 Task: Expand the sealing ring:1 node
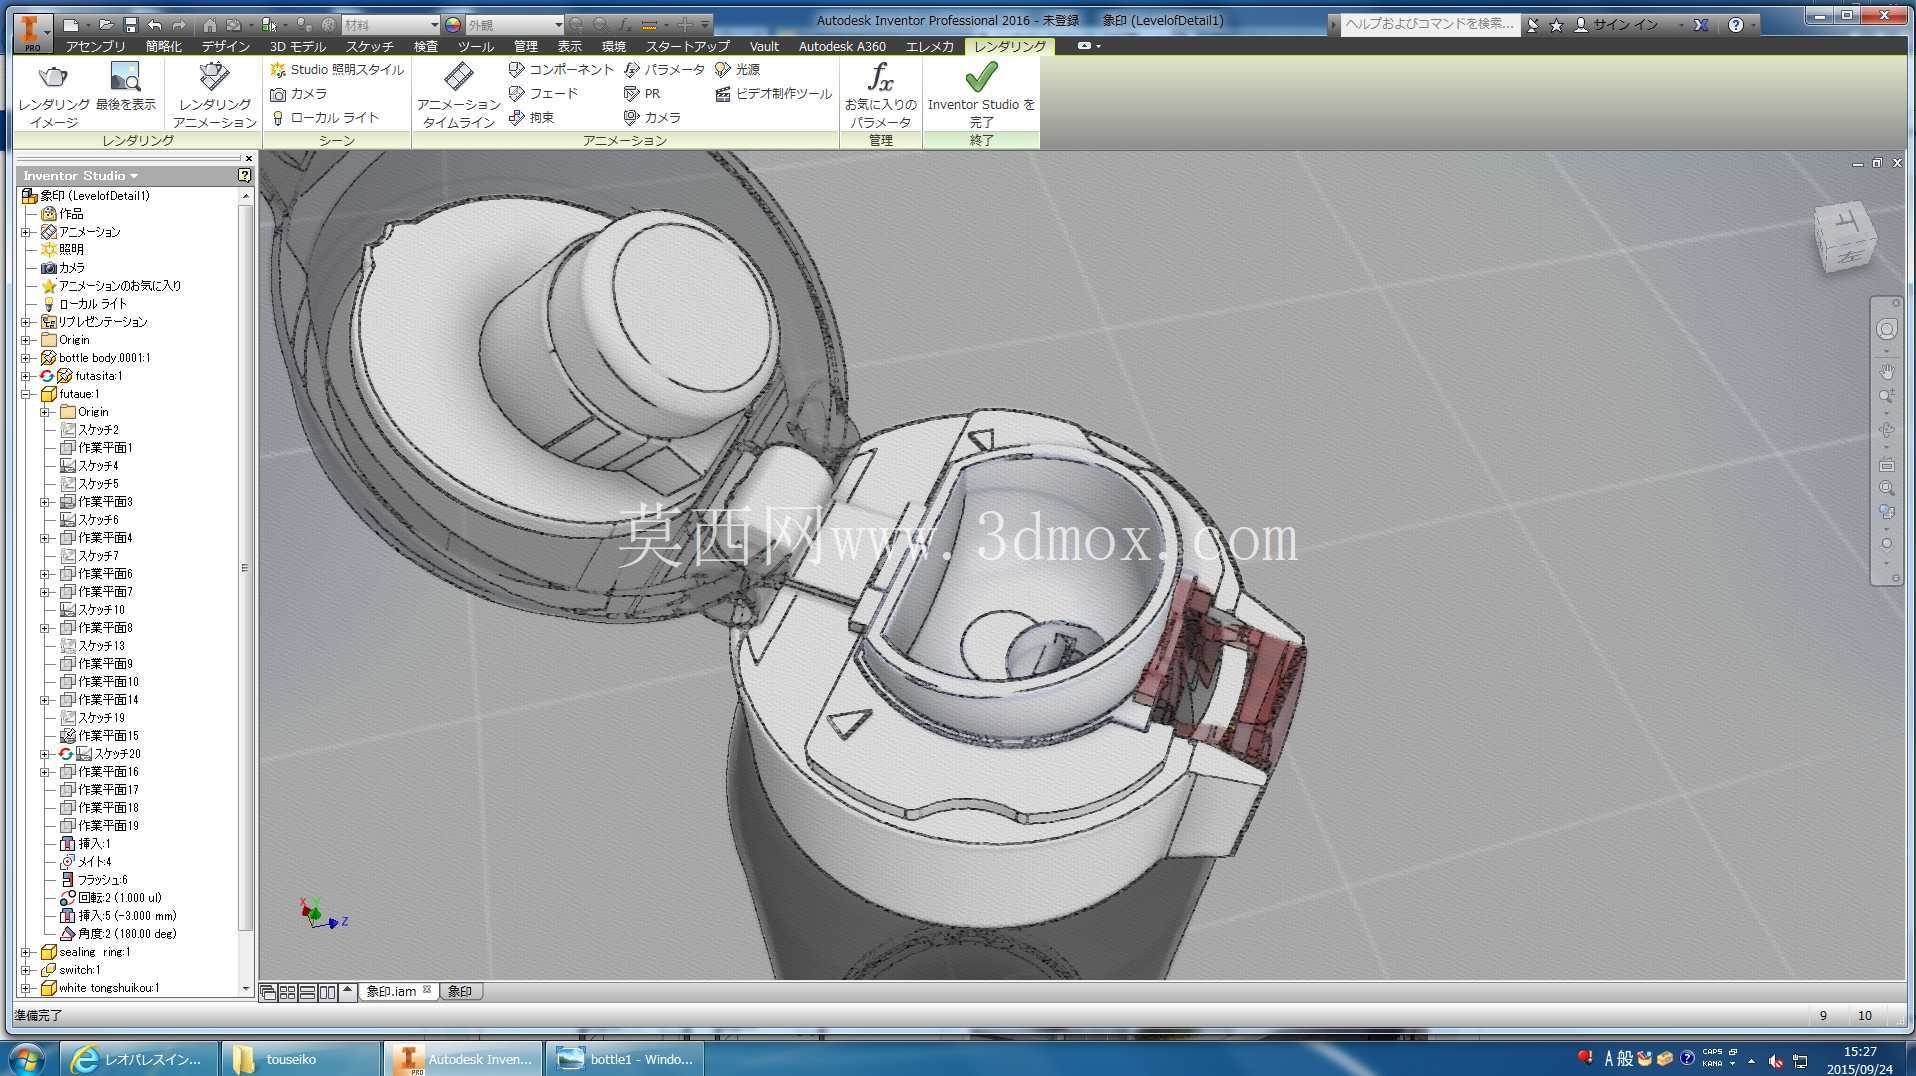(26, 952)
